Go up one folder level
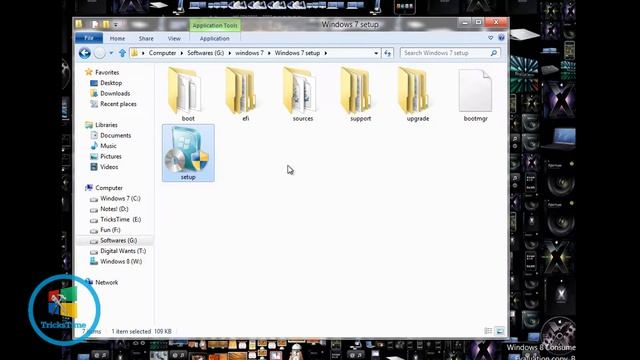 pos(122,53)
